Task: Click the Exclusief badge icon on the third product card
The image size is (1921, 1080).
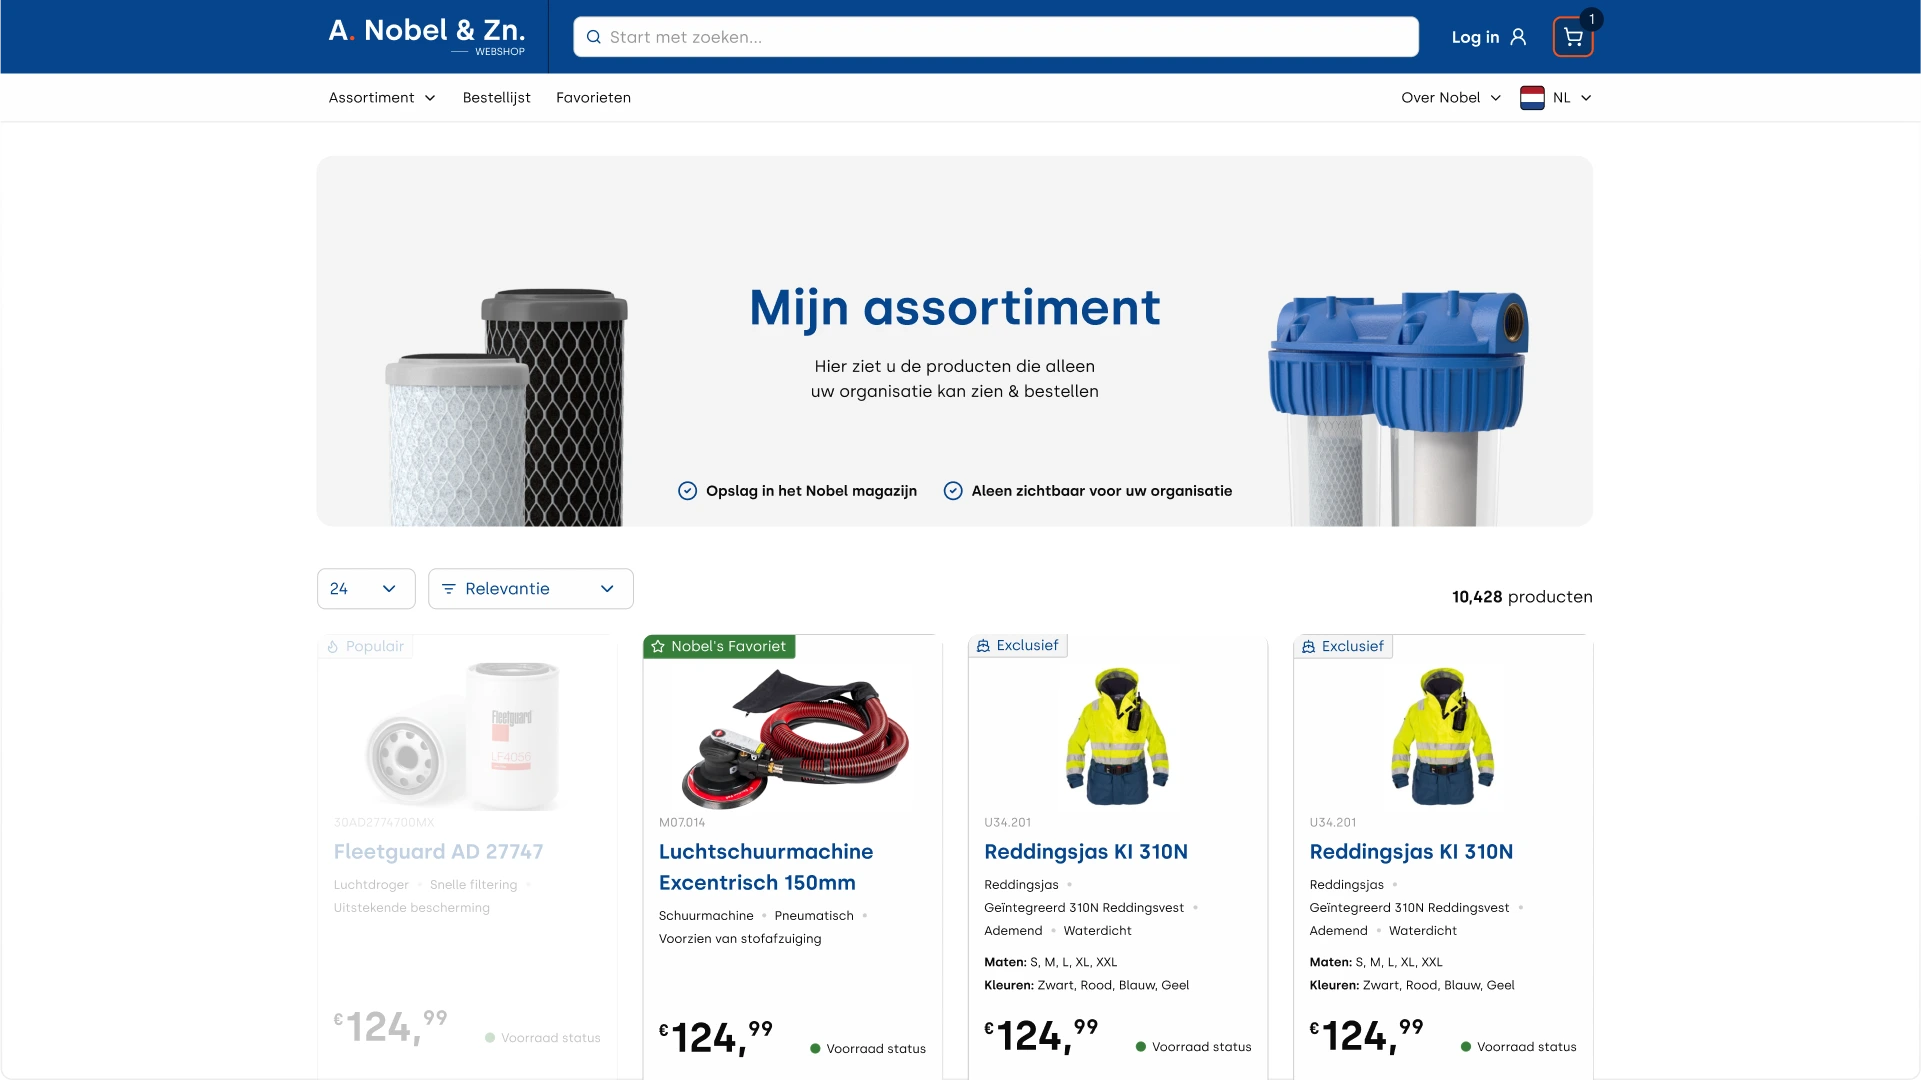Action: 983,646
